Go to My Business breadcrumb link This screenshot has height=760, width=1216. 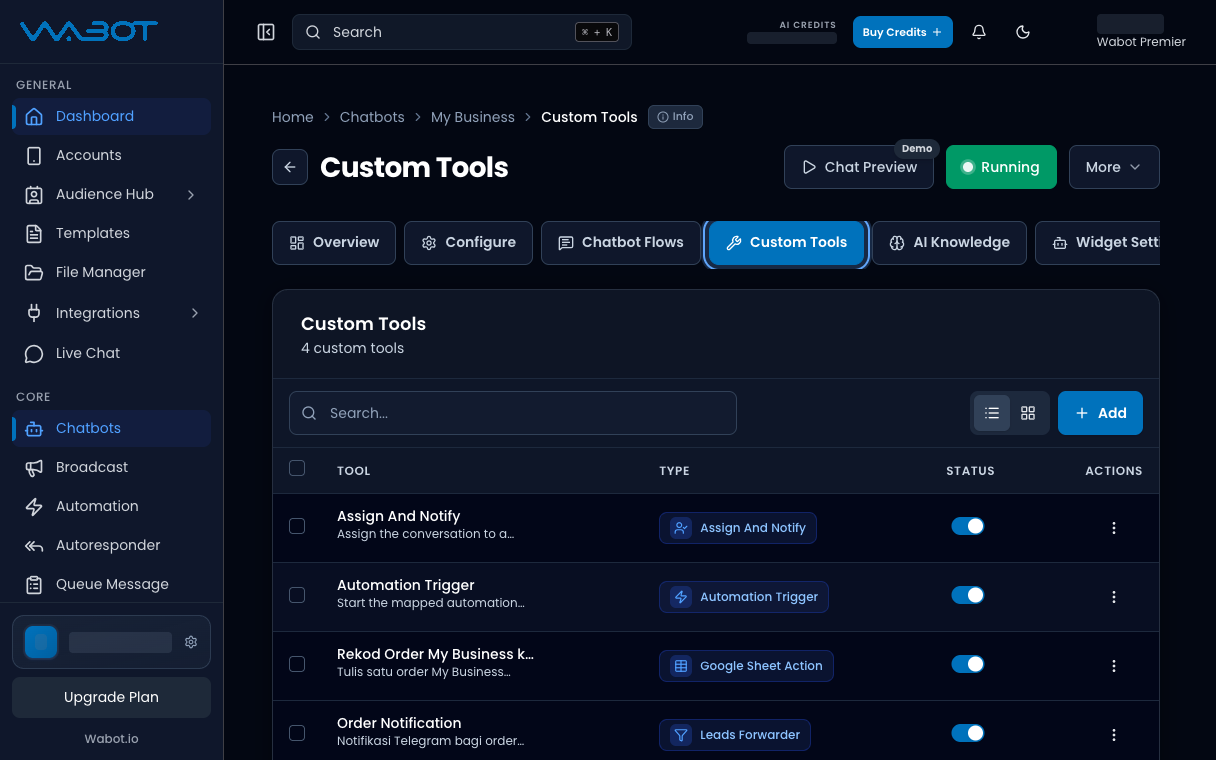click(473, 117)
